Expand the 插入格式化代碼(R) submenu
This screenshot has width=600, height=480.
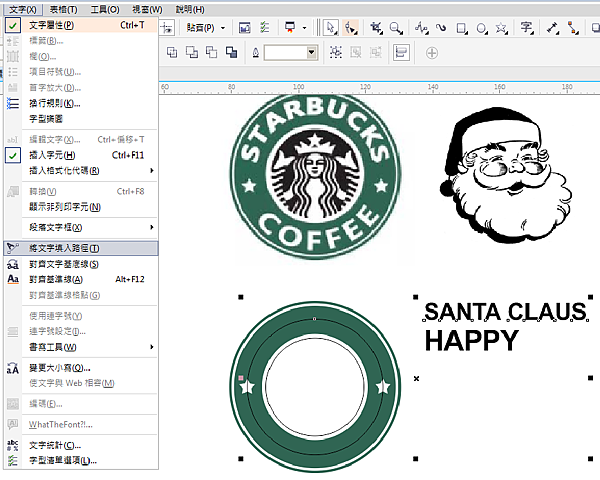point(152,171)
